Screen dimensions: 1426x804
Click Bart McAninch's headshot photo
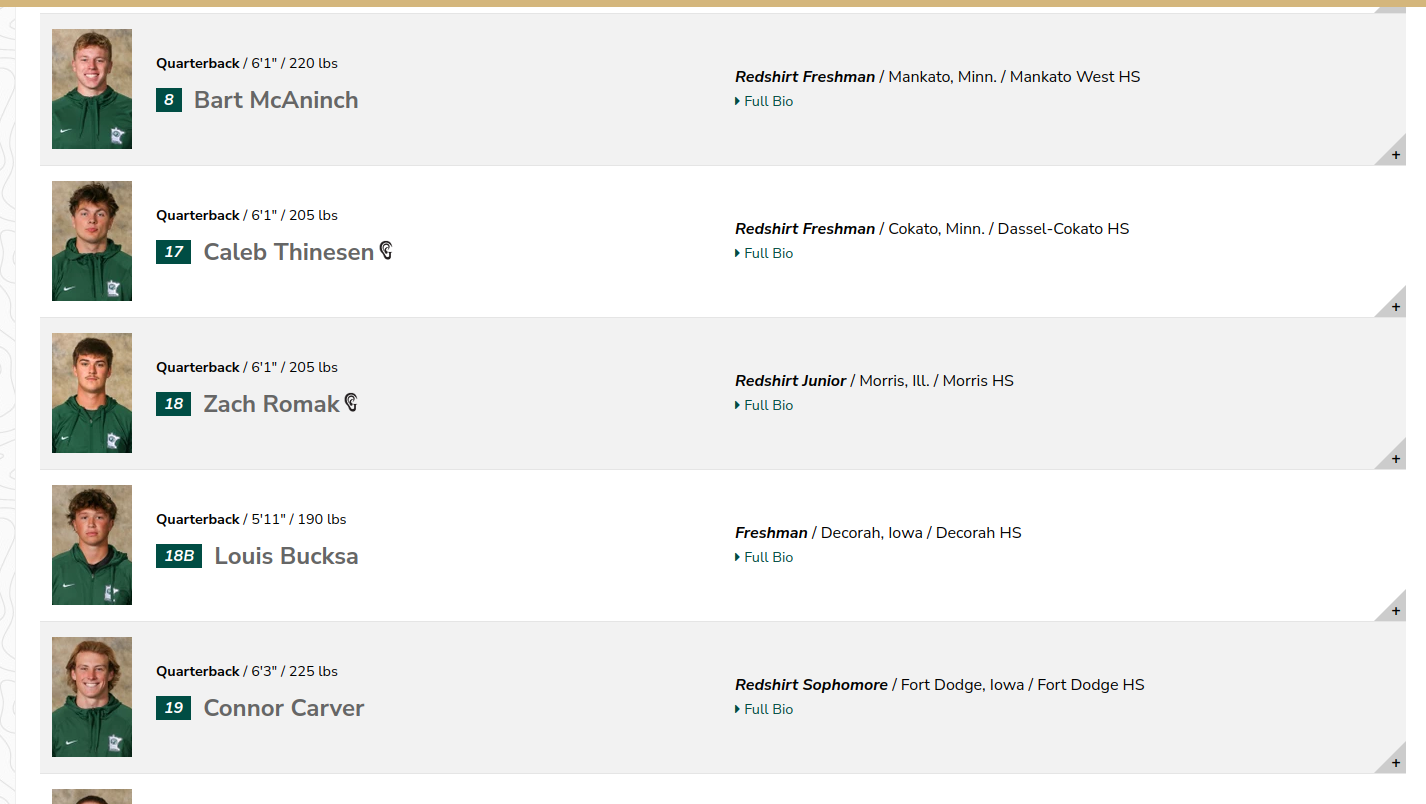click(x=92, y=89)
